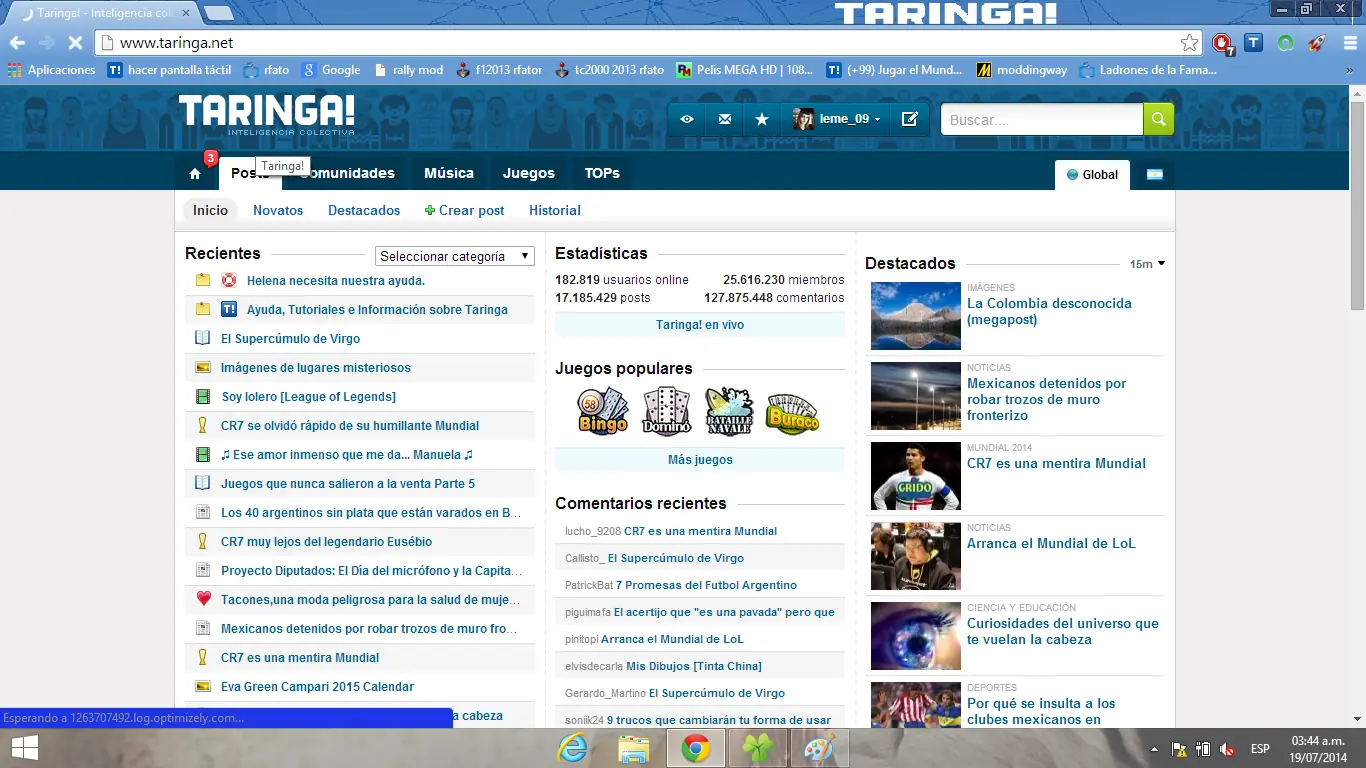Screen dimensions: 1366x768
Task: Switch to the Novatos sub-tab
Action: 278,210
